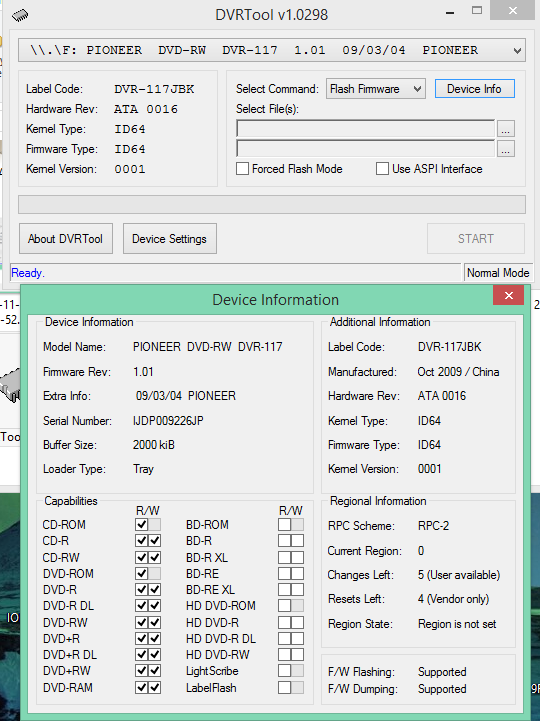Toggle BD-RE XL read checkbox
The image size is (540, 721).
coord(284,589)
